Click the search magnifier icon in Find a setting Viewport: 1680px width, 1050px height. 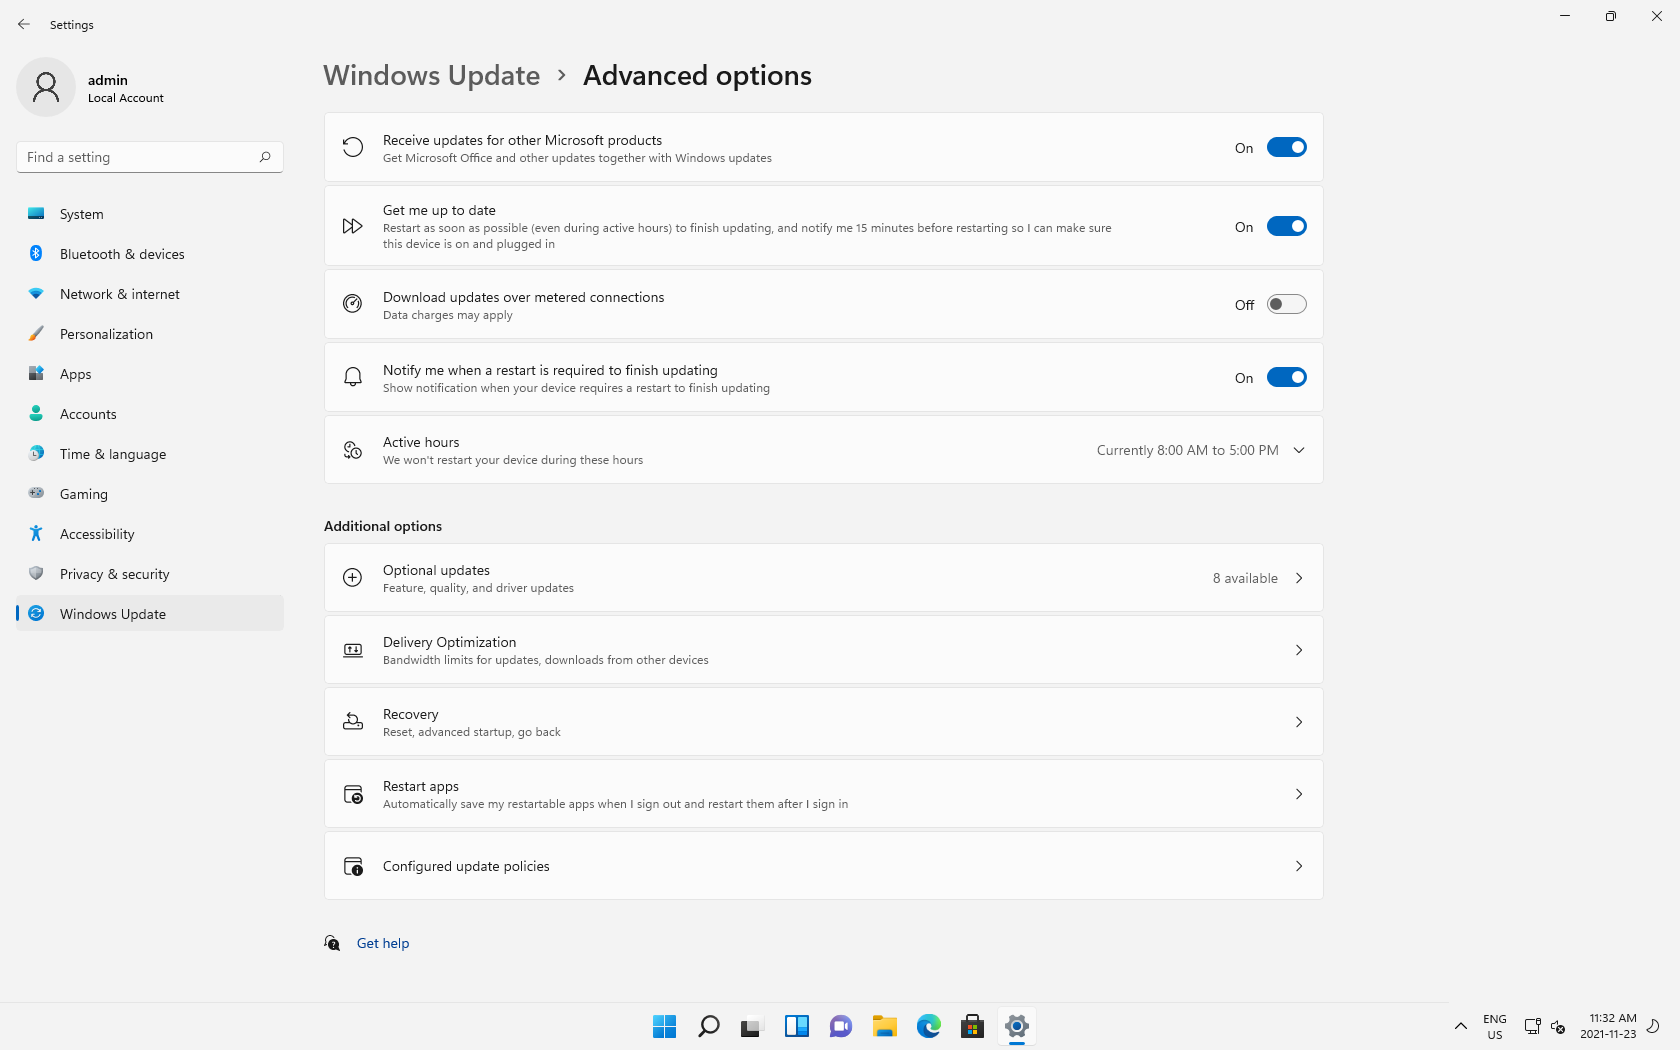[x=265, y=157]
